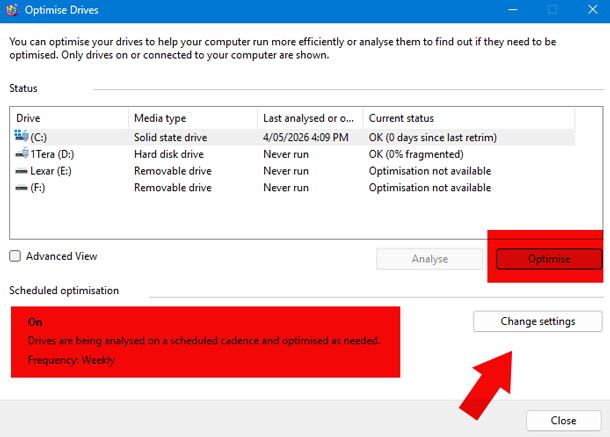Click the 'Frequency: Weekly' text
The image size is (610, 437).
point(71,360)
